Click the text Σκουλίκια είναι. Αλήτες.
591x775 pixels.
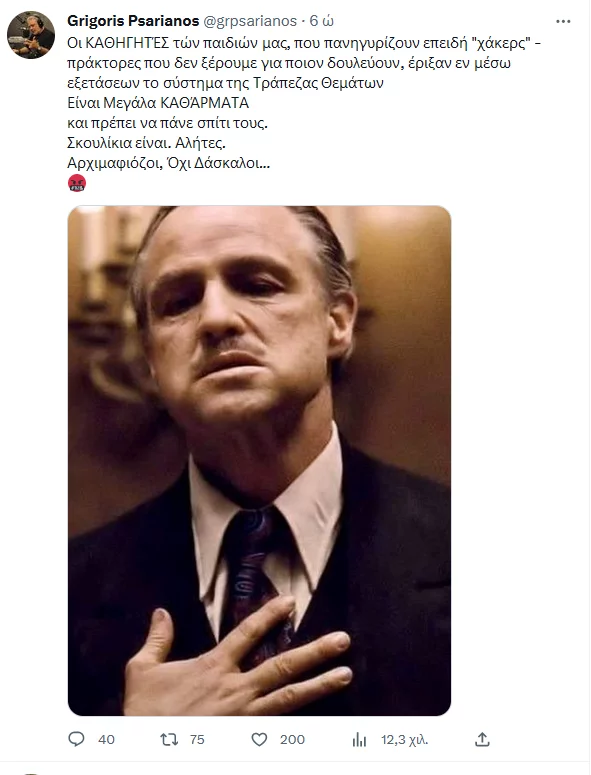(x=146, y=143)
